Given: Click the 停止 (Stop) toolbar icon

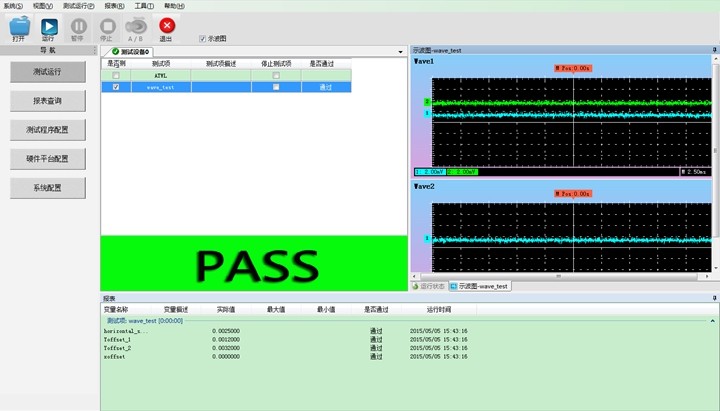Looking at the screenshot, I should tap(107, 27).
